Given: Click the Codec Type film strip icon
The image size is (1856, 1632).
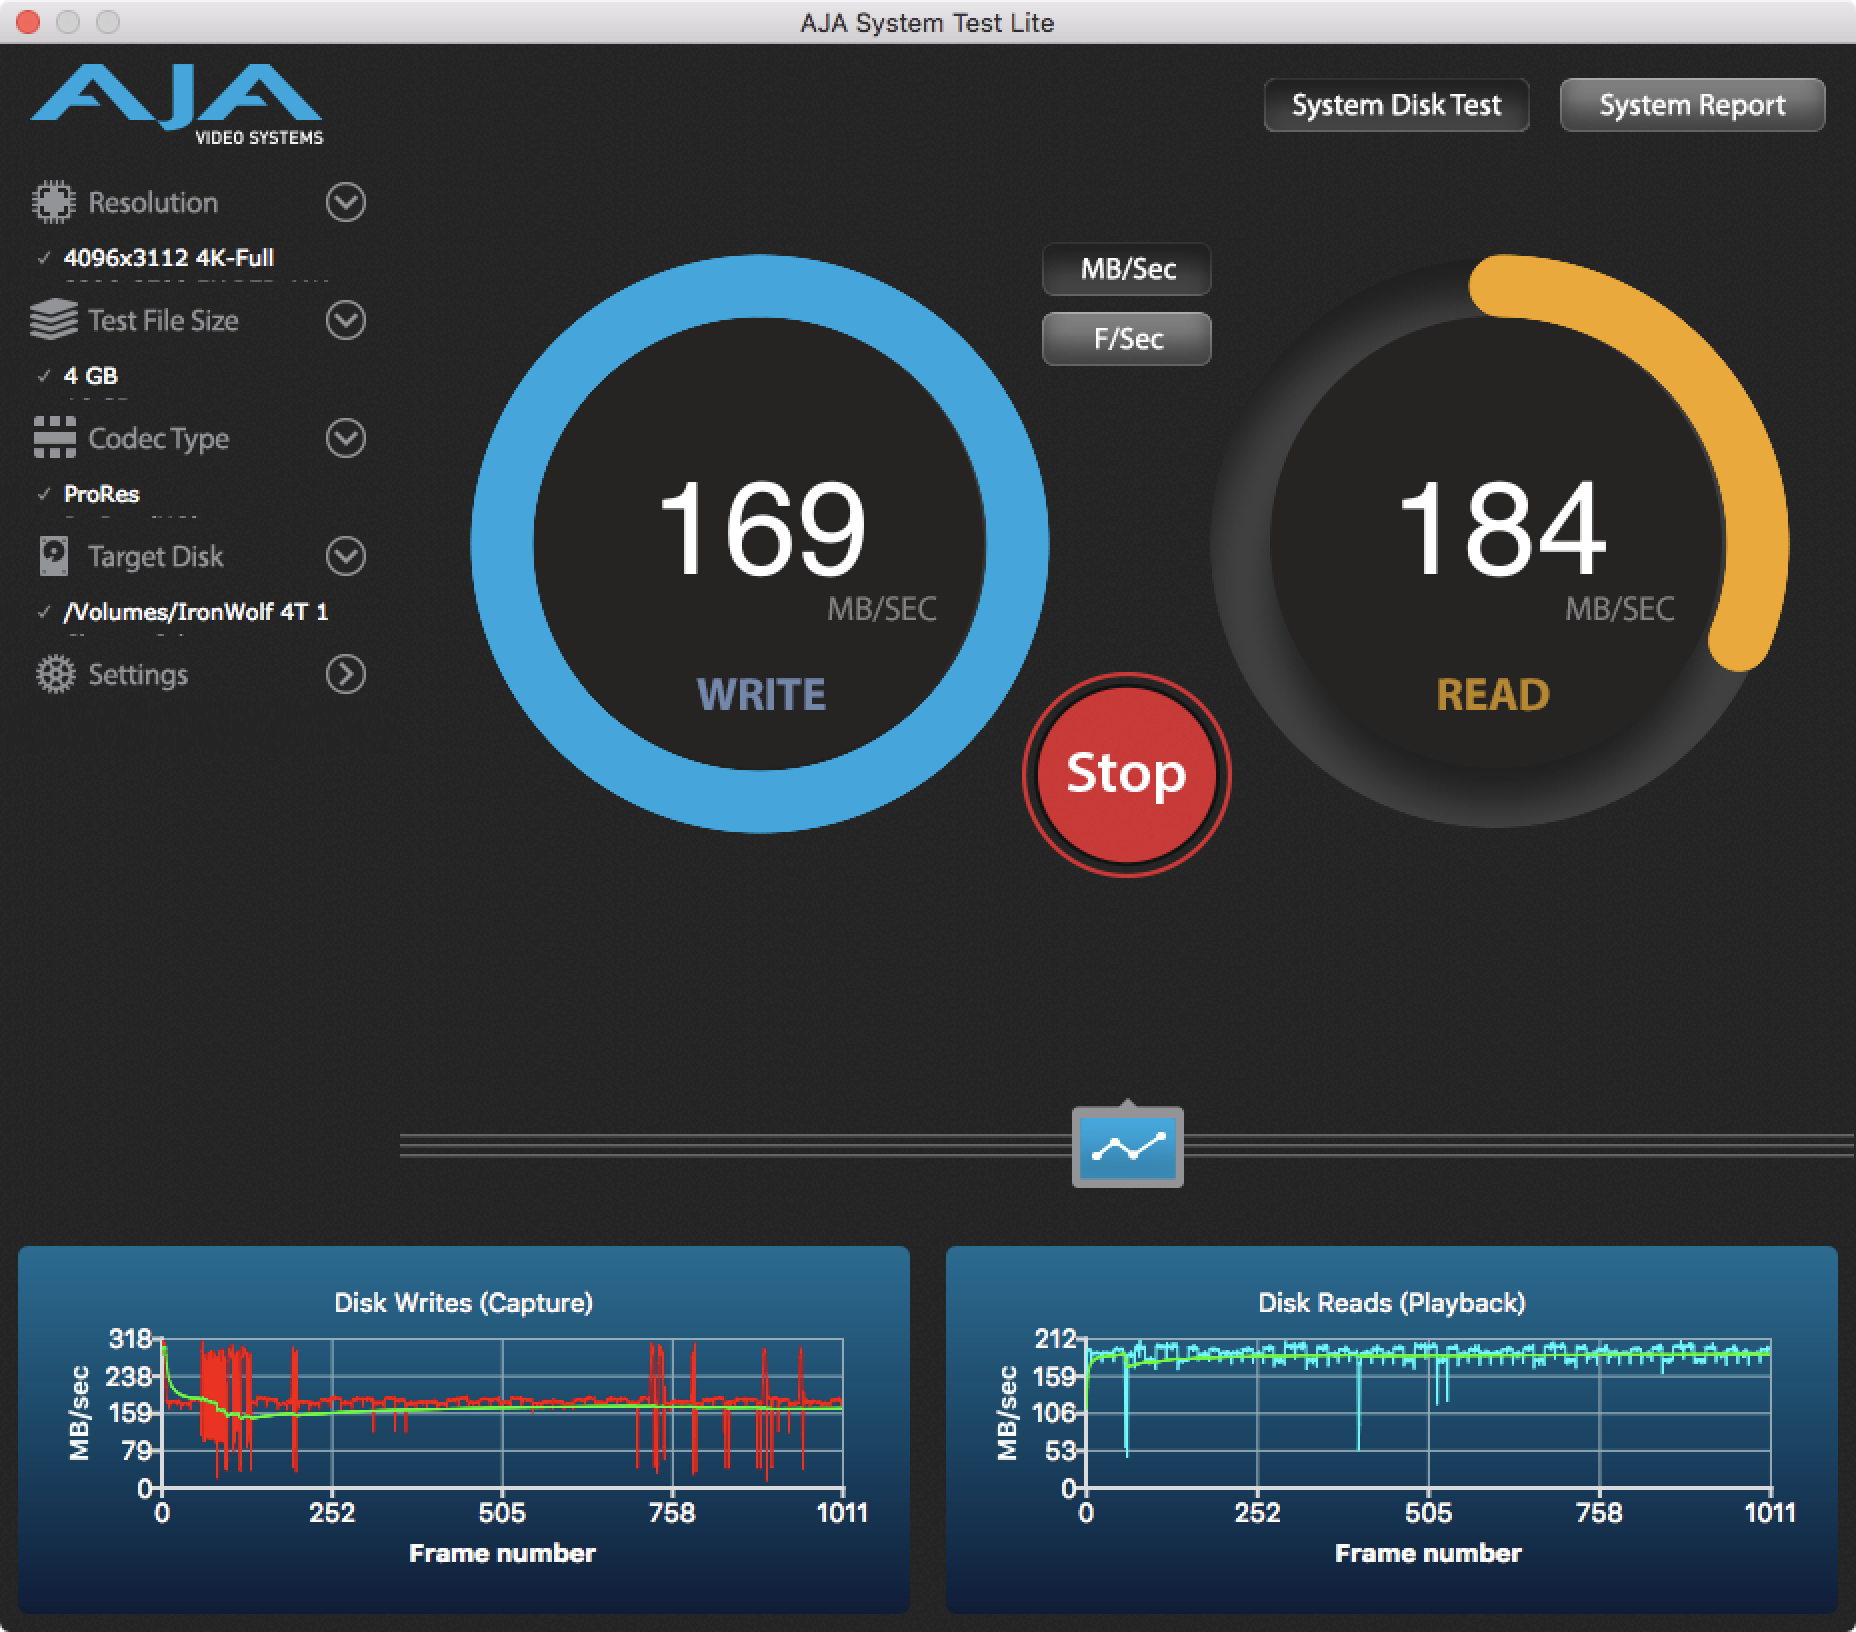Looking at the screenshot, I should click(x=54, y=438).
